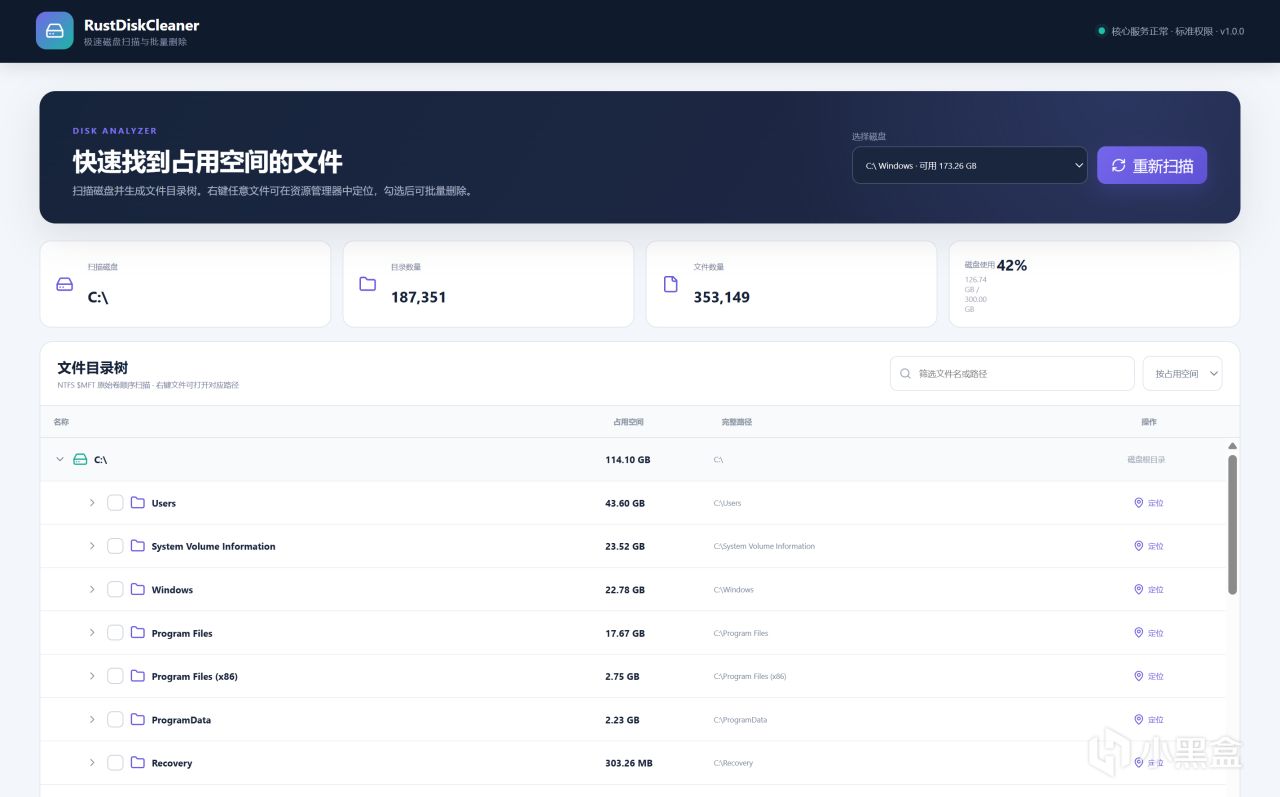Click the RustDiskCleaner app logo icon
1280x797 pixels.
click(x=55, y=31)
